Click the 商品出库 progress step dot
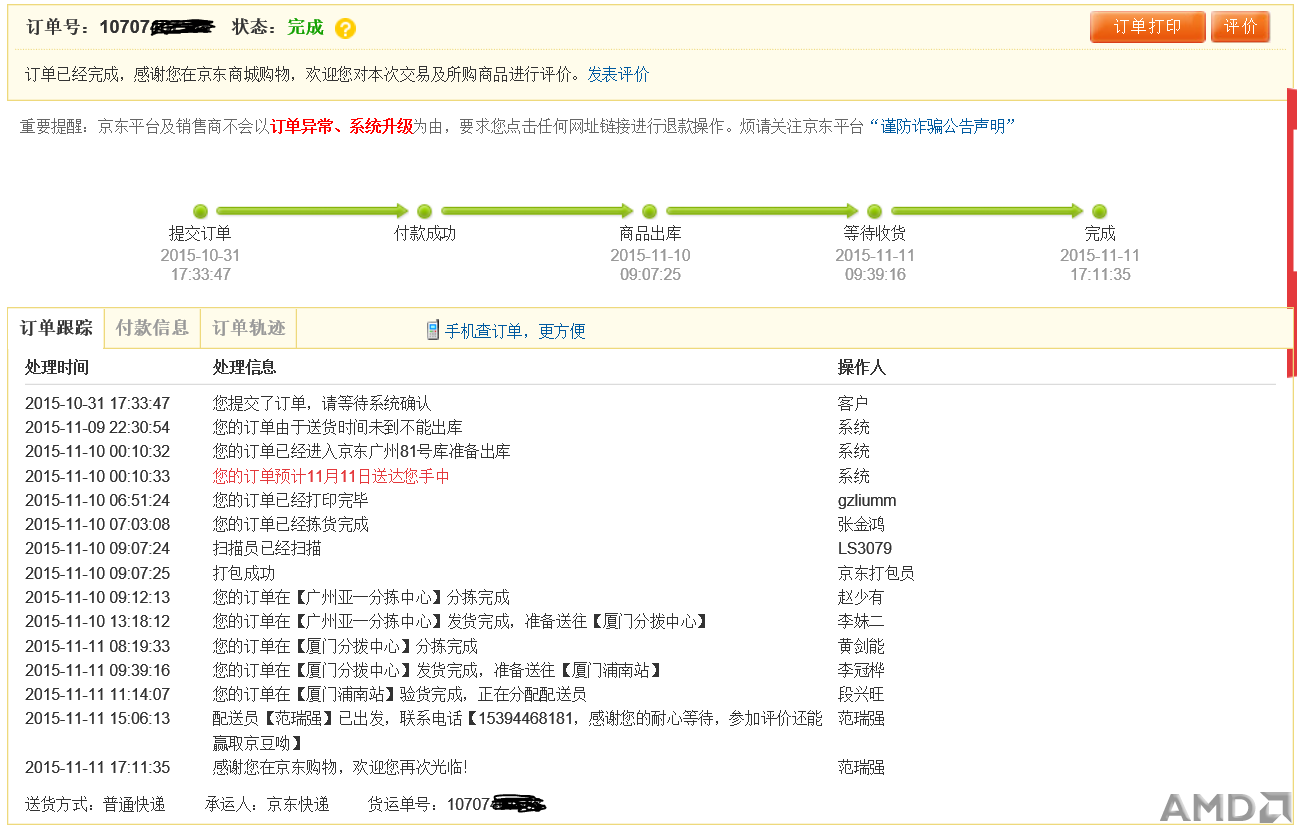 [649, 211]
